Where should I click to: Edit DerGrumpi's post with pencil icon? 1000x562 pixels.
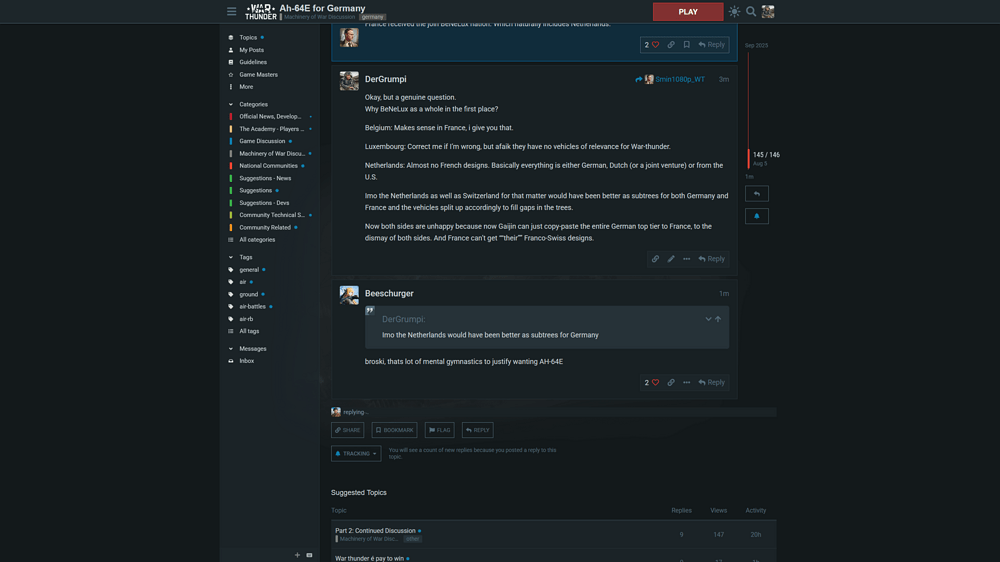pyautogui.click(x=671, y=259)
